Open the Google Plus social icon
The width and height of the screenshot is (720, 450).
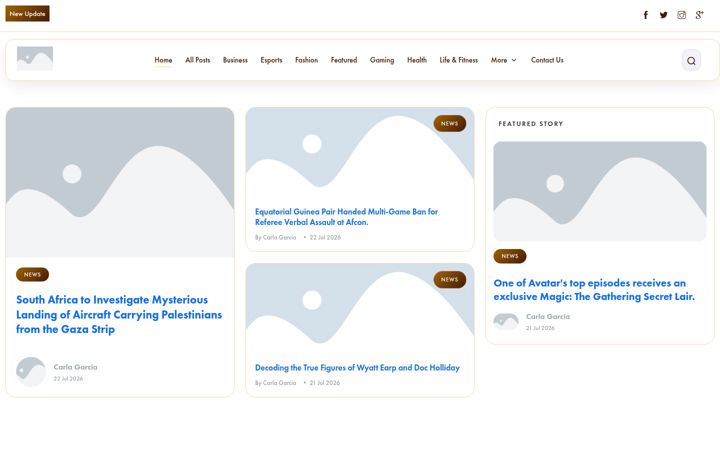(699, 15)
